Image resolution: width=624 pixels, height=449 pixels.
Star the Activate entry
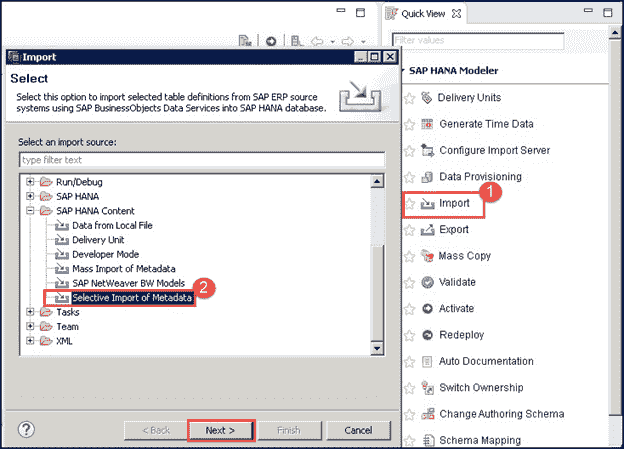pos(410,309)
